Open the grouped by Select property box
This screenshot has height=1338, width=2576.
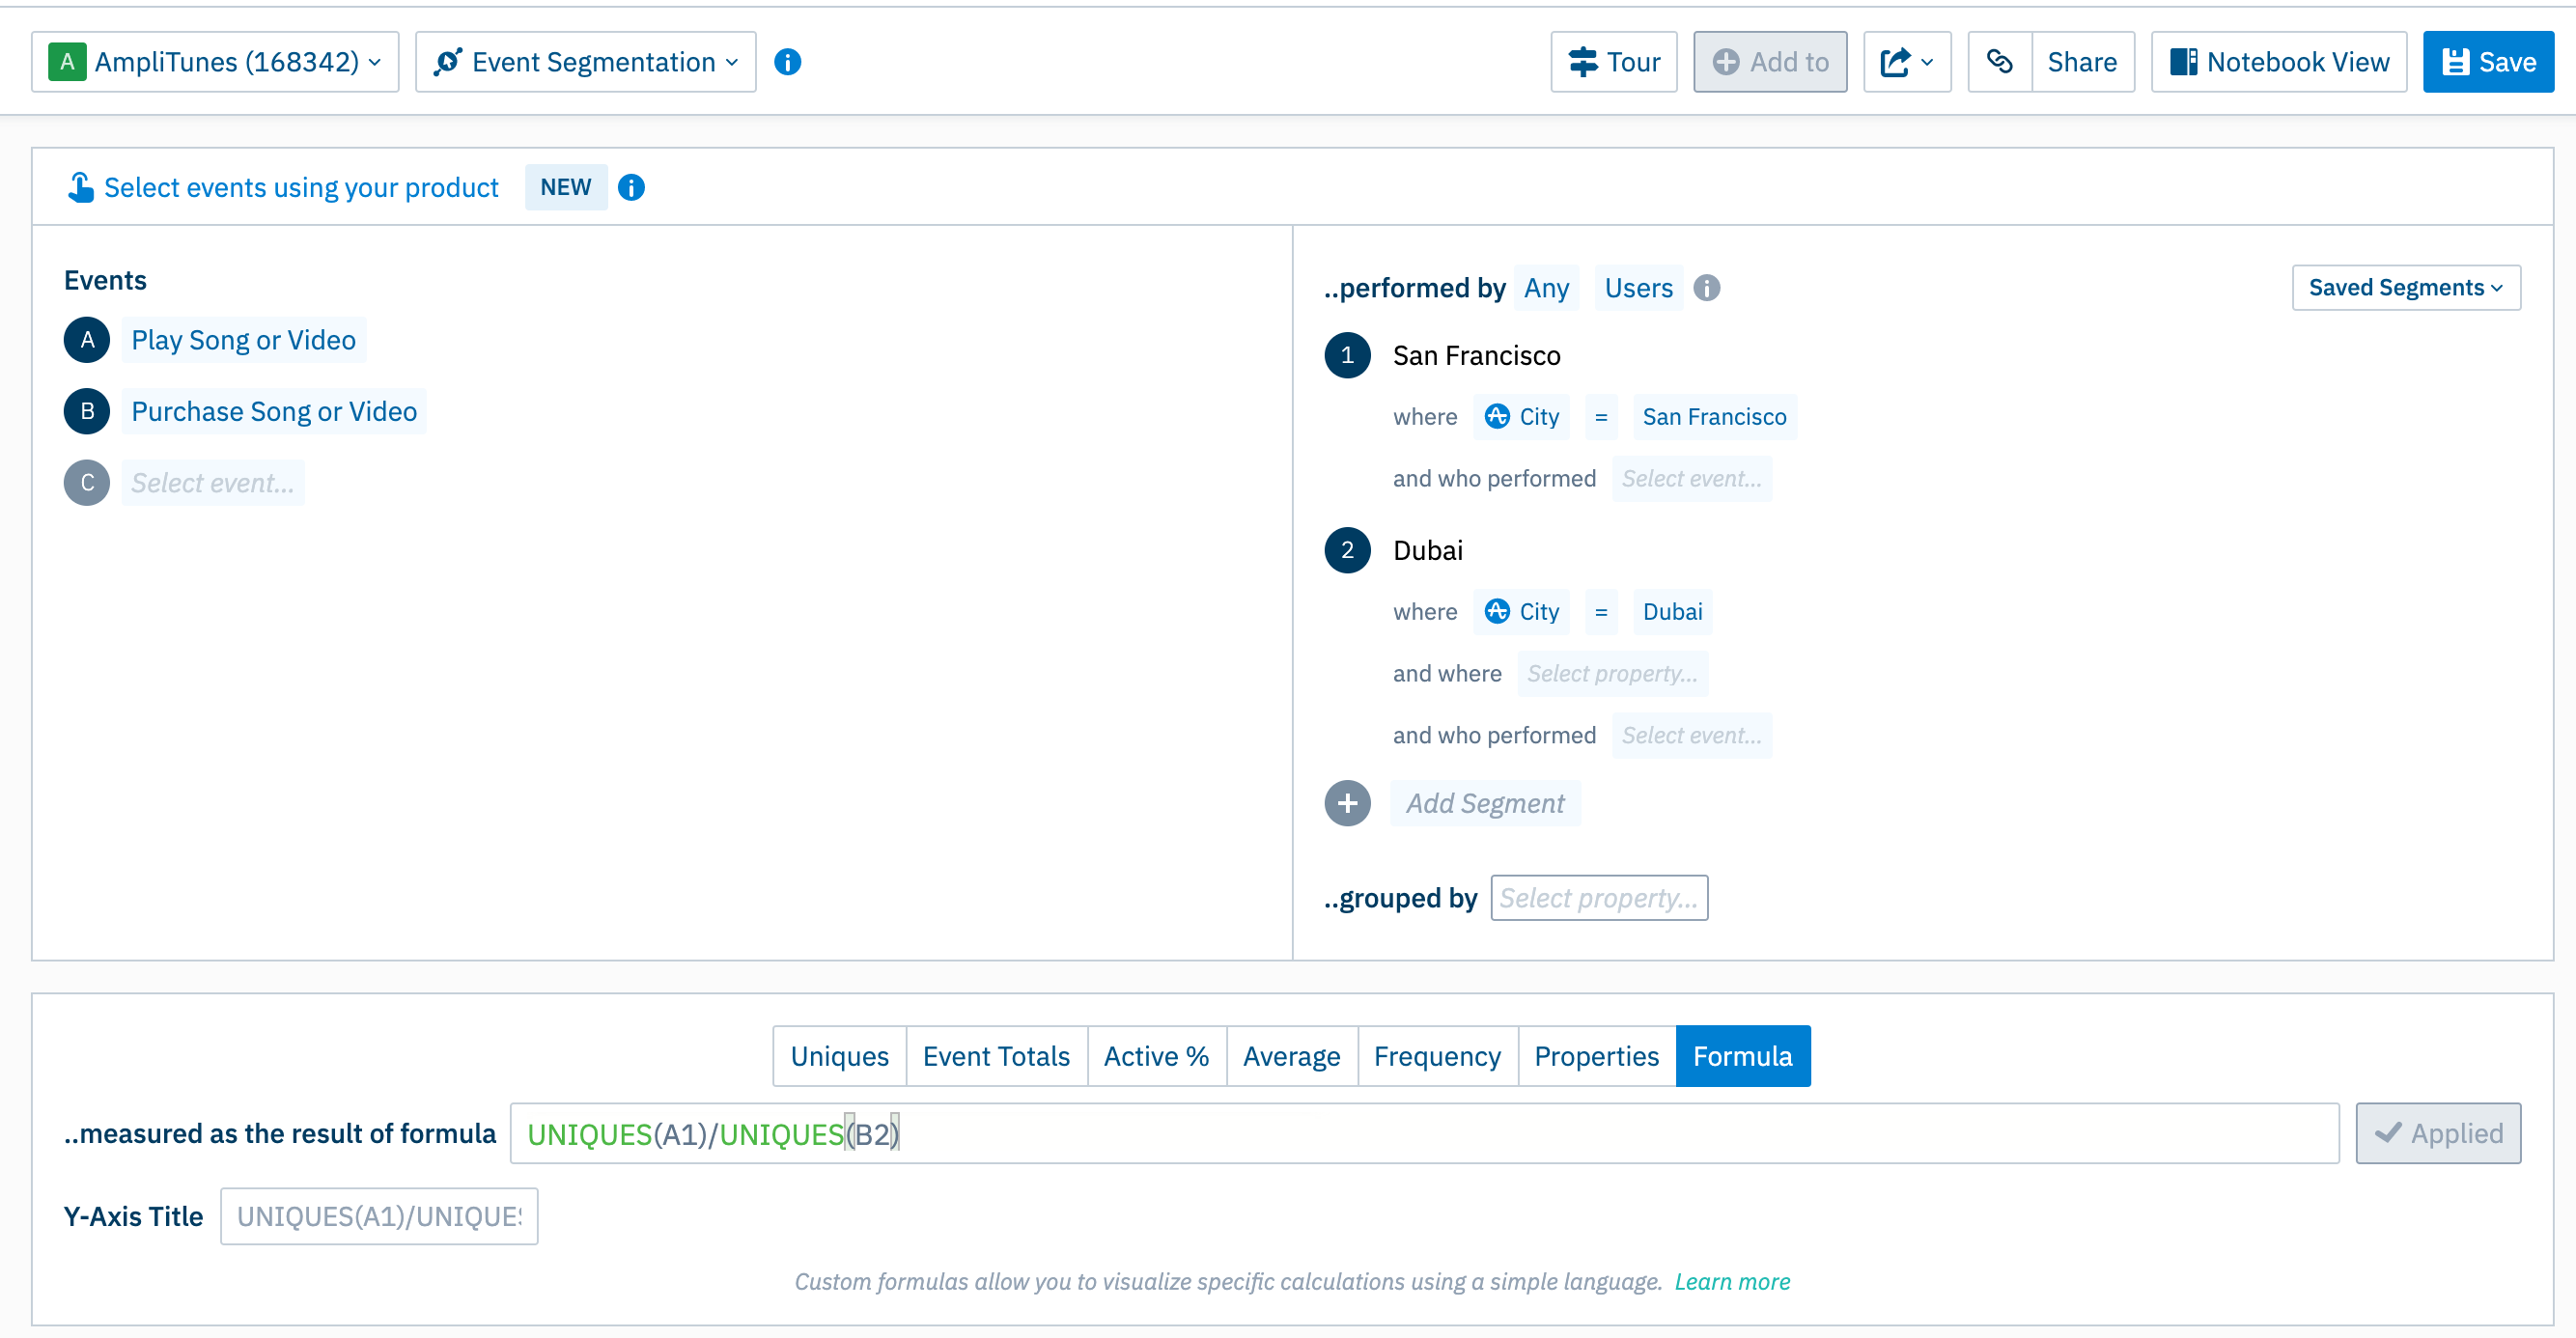click(1598, 898)
